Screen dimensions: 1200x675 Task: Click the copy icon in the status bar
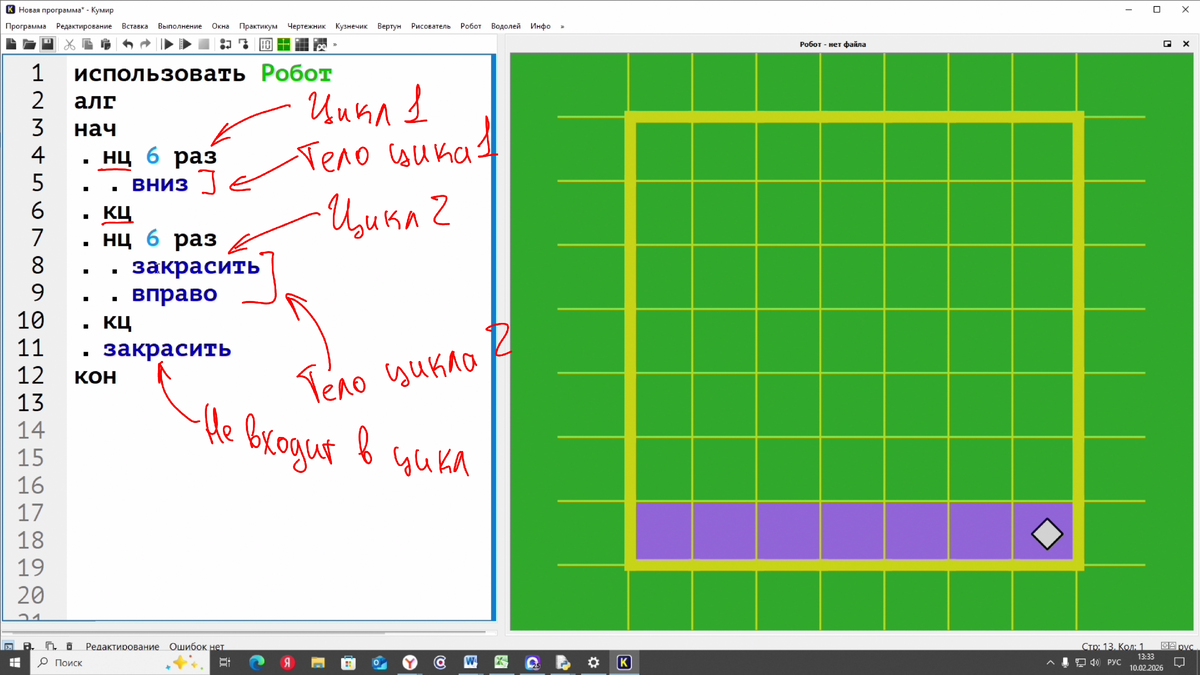pyautogui.click(x=50, y=647)
